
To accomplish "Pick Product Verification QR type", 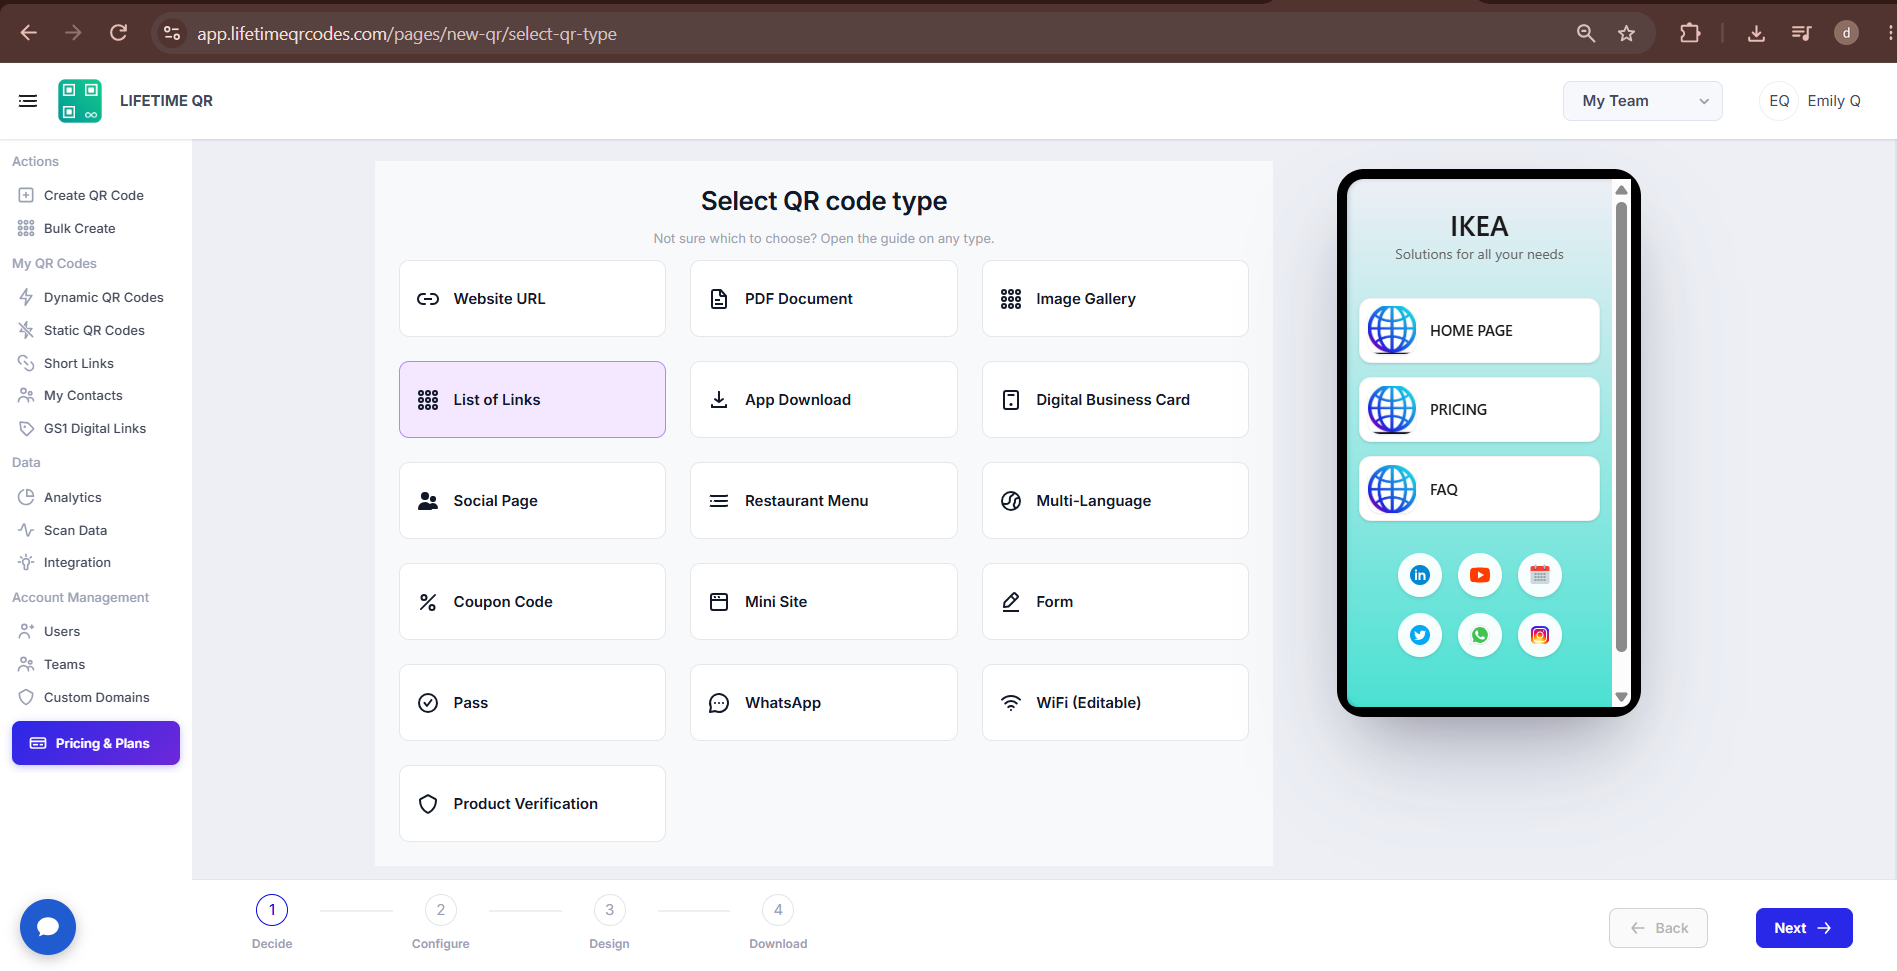I will (532, 804).
